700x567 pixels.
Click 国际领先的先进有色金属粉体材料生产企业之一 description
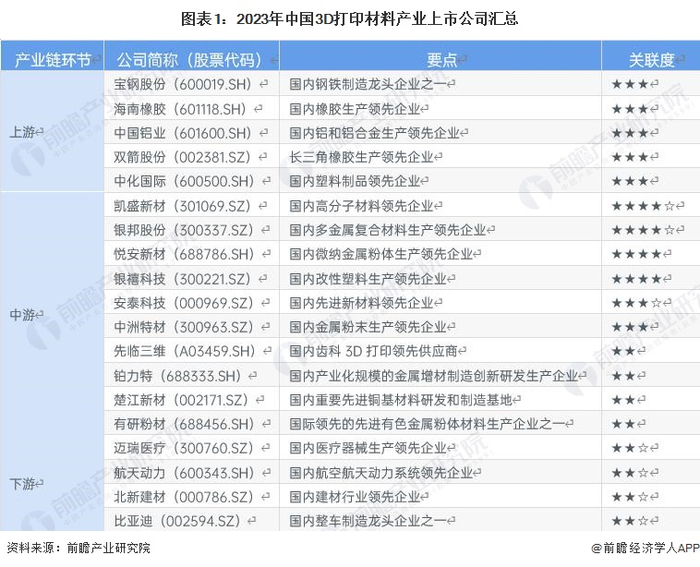[x=427, y=424]
